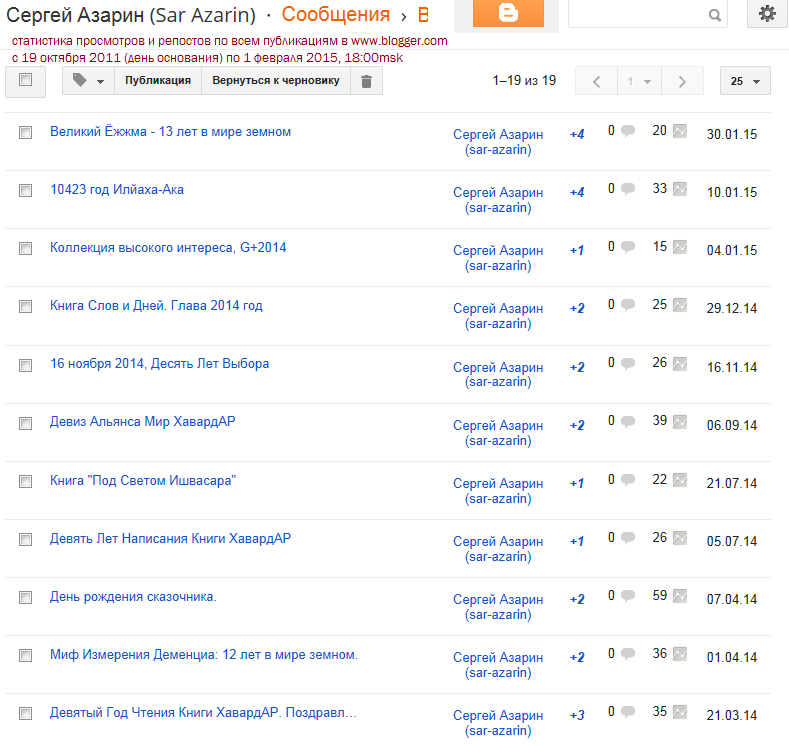The width and height of the screenshot is (789, 746).
Task: Go to the next page arrow
Action: click(x=682, y=81)
